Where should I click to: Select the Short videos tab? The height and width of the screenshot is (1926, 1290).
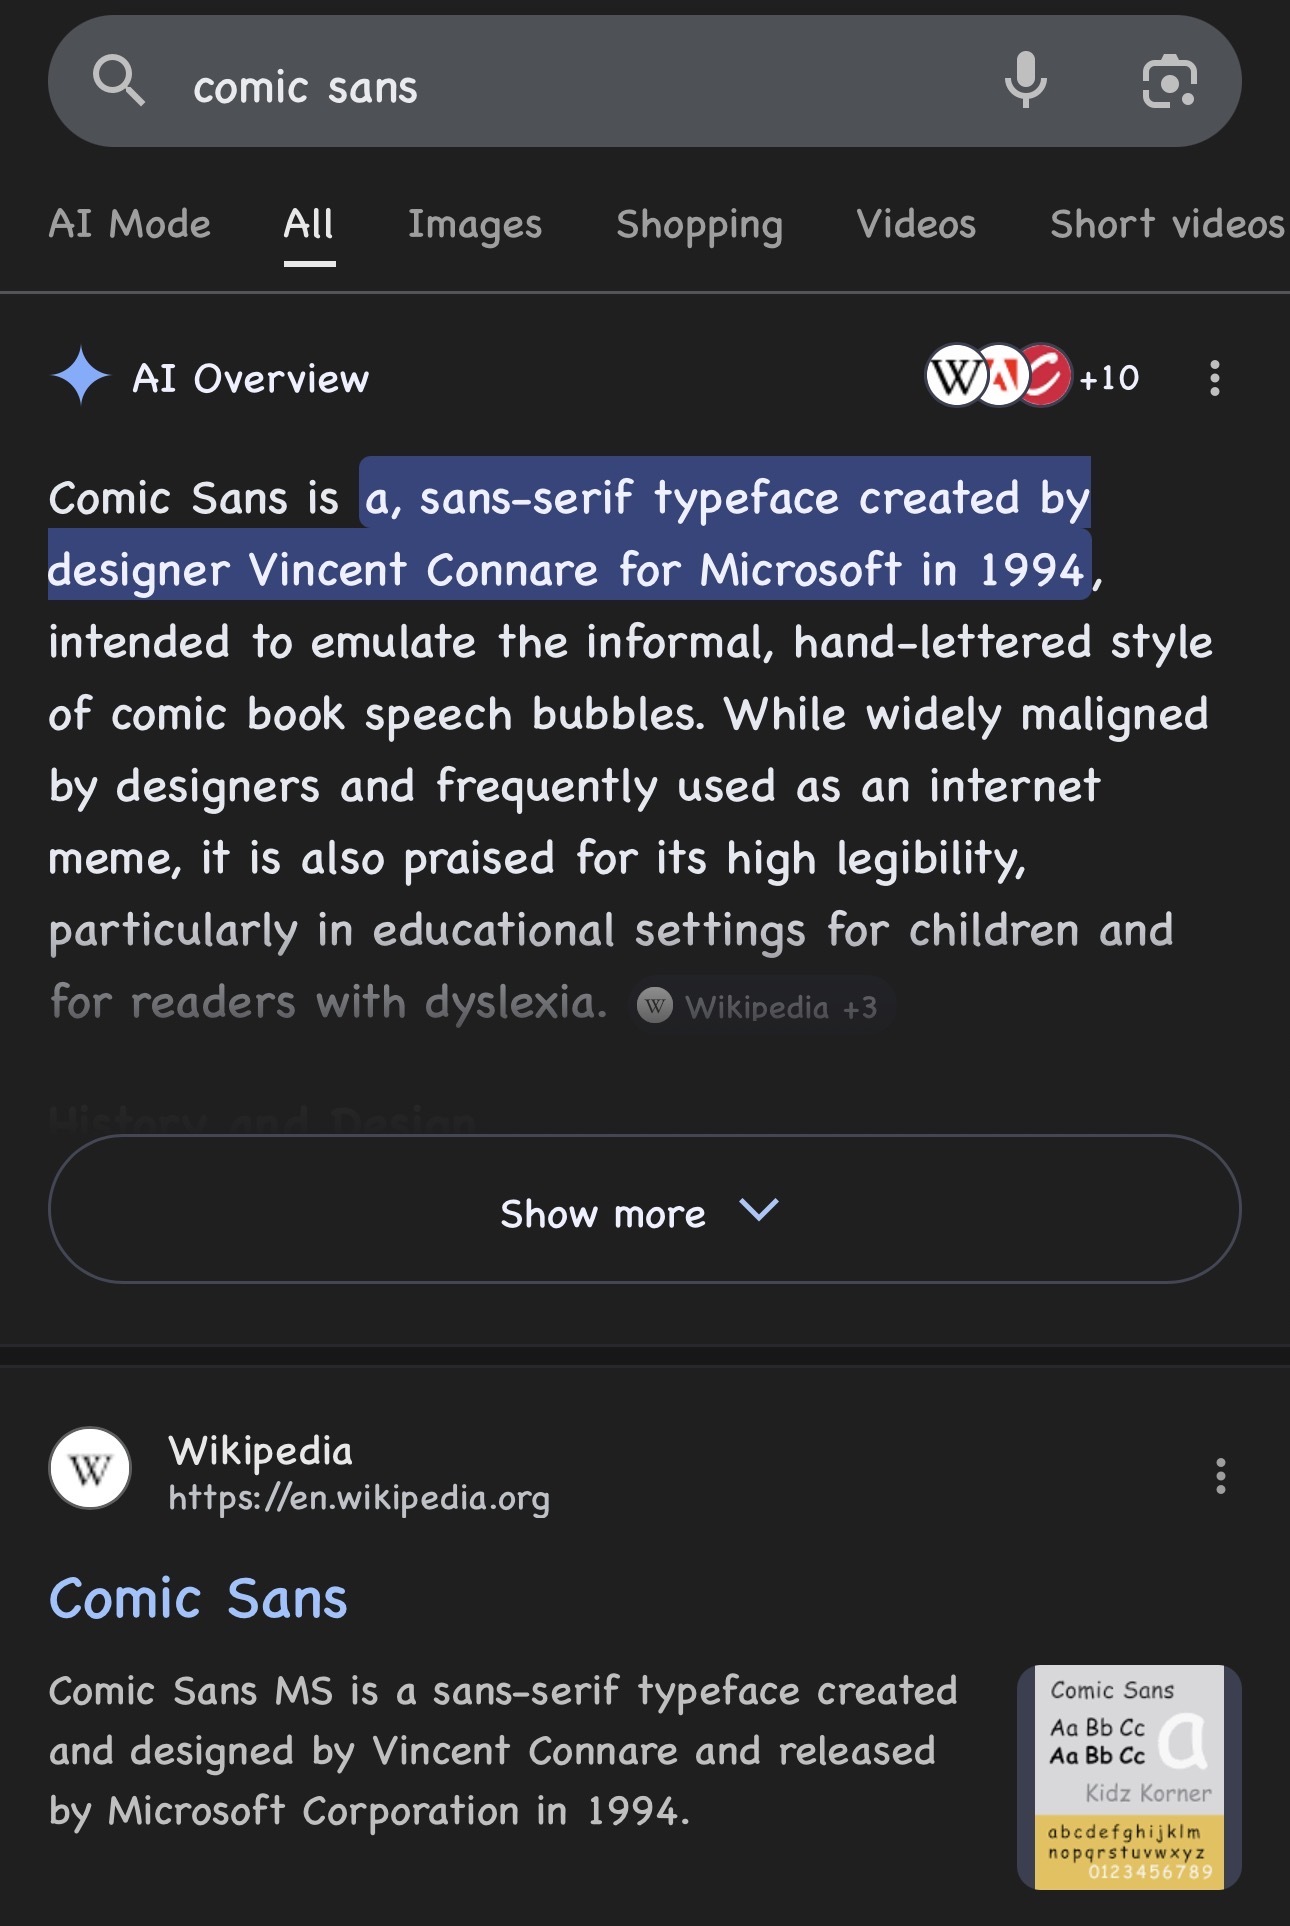(1166, 225)
